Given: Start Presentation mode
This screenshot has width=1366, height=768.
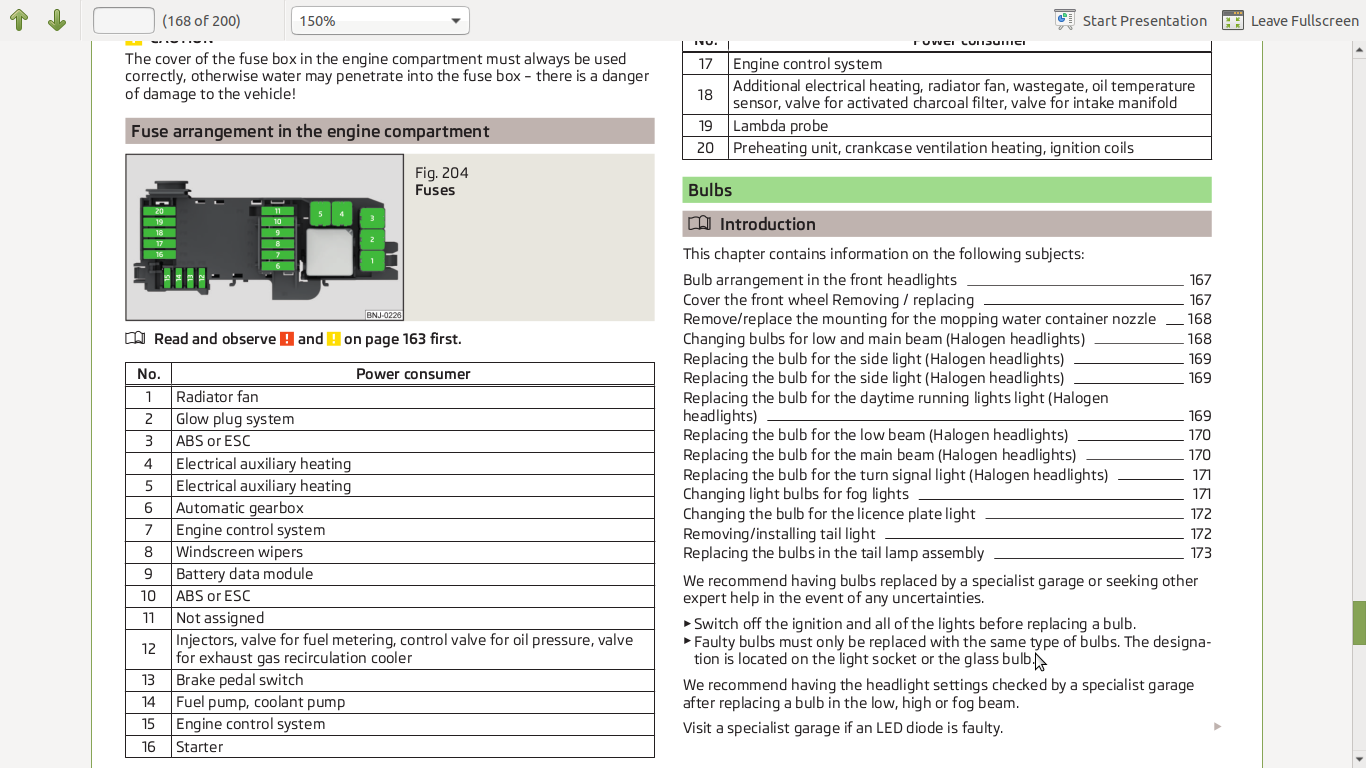Looking at the screenshot, I should click(x=1130, y=21).
